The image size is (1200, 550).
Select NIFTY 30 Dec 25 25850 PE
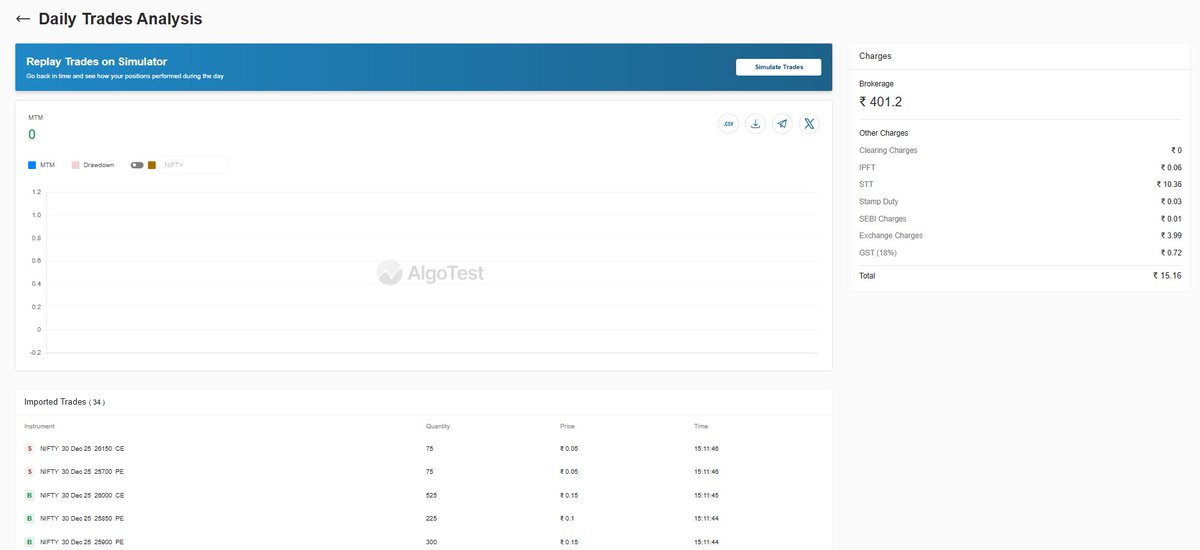(82, 518)
